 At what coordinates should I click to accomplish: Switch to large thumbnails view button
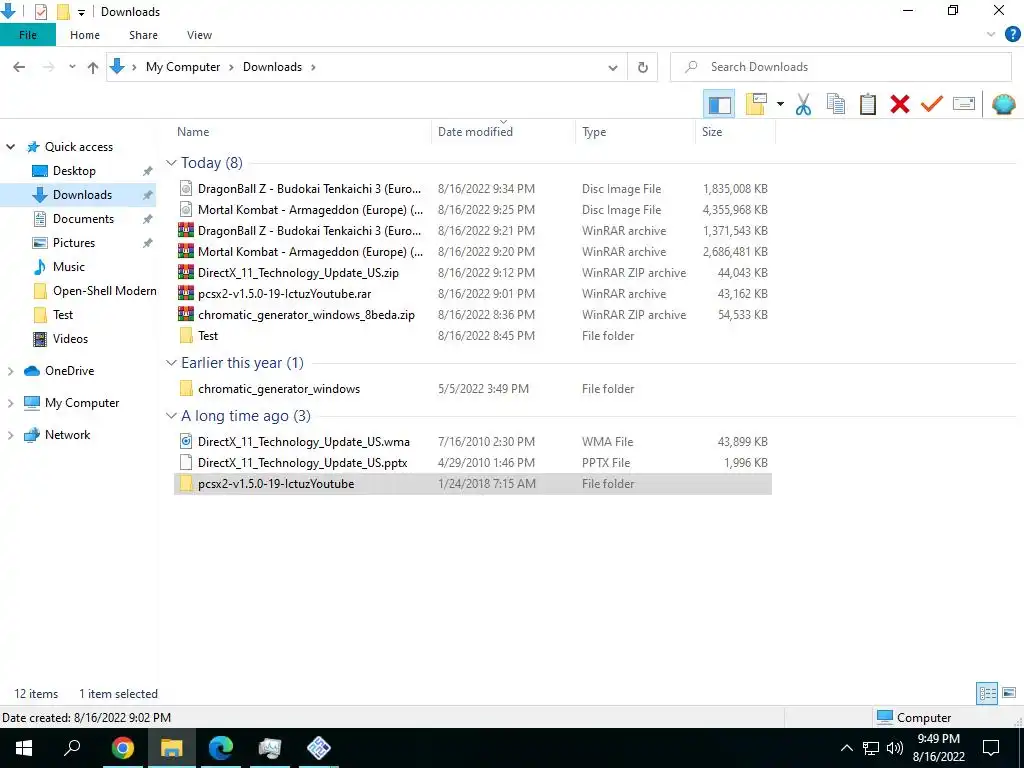coord(1009,693)
